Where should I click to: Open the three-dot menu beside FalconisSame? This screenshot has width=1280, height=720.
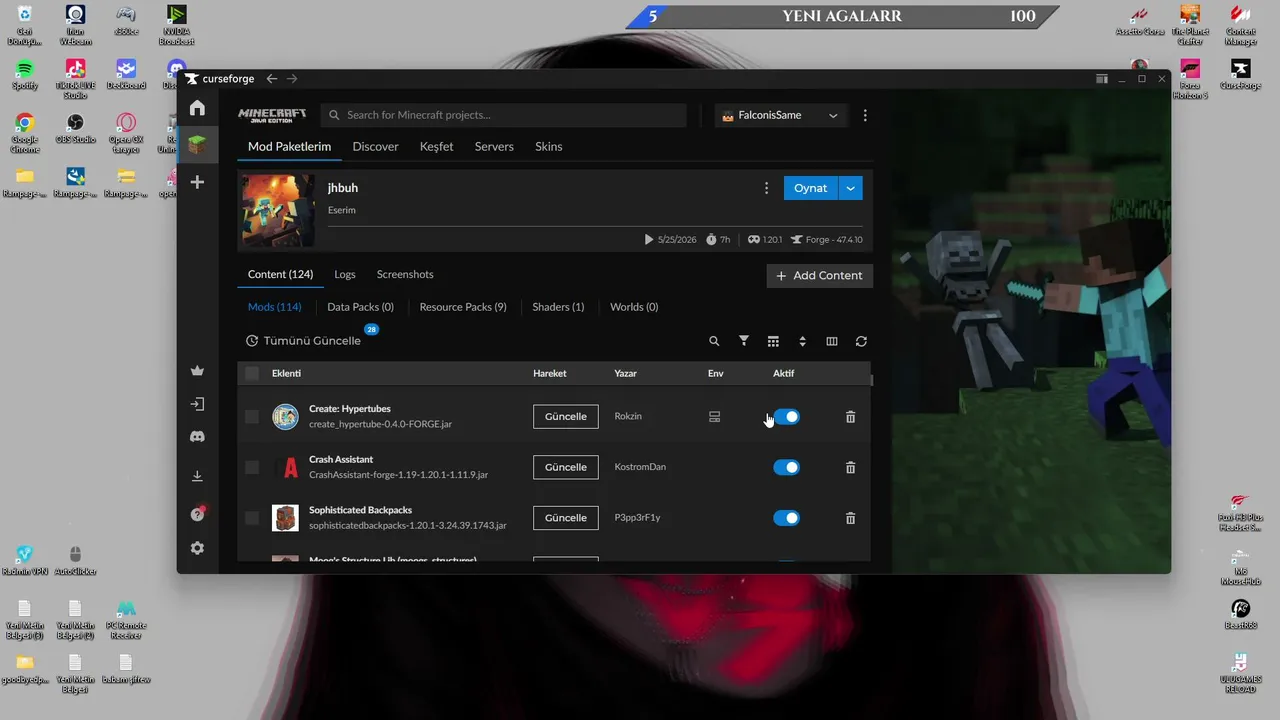(865, 115)
